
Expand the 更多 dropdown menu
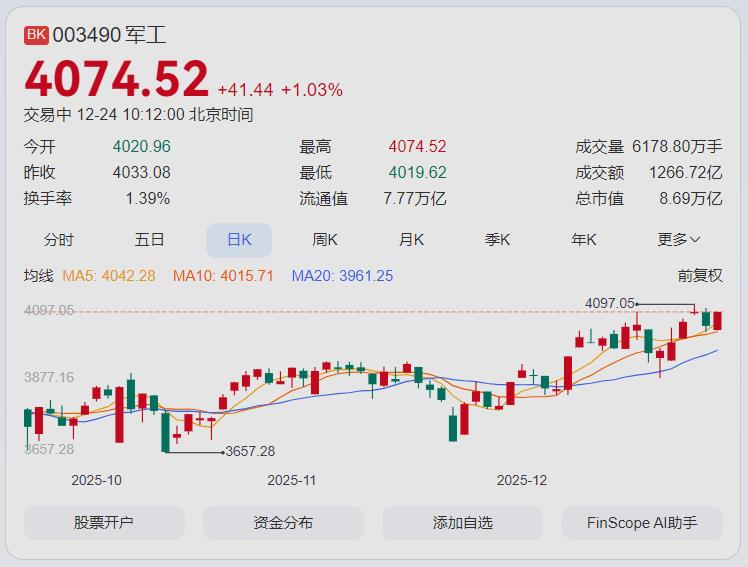(x=679, y=240)
